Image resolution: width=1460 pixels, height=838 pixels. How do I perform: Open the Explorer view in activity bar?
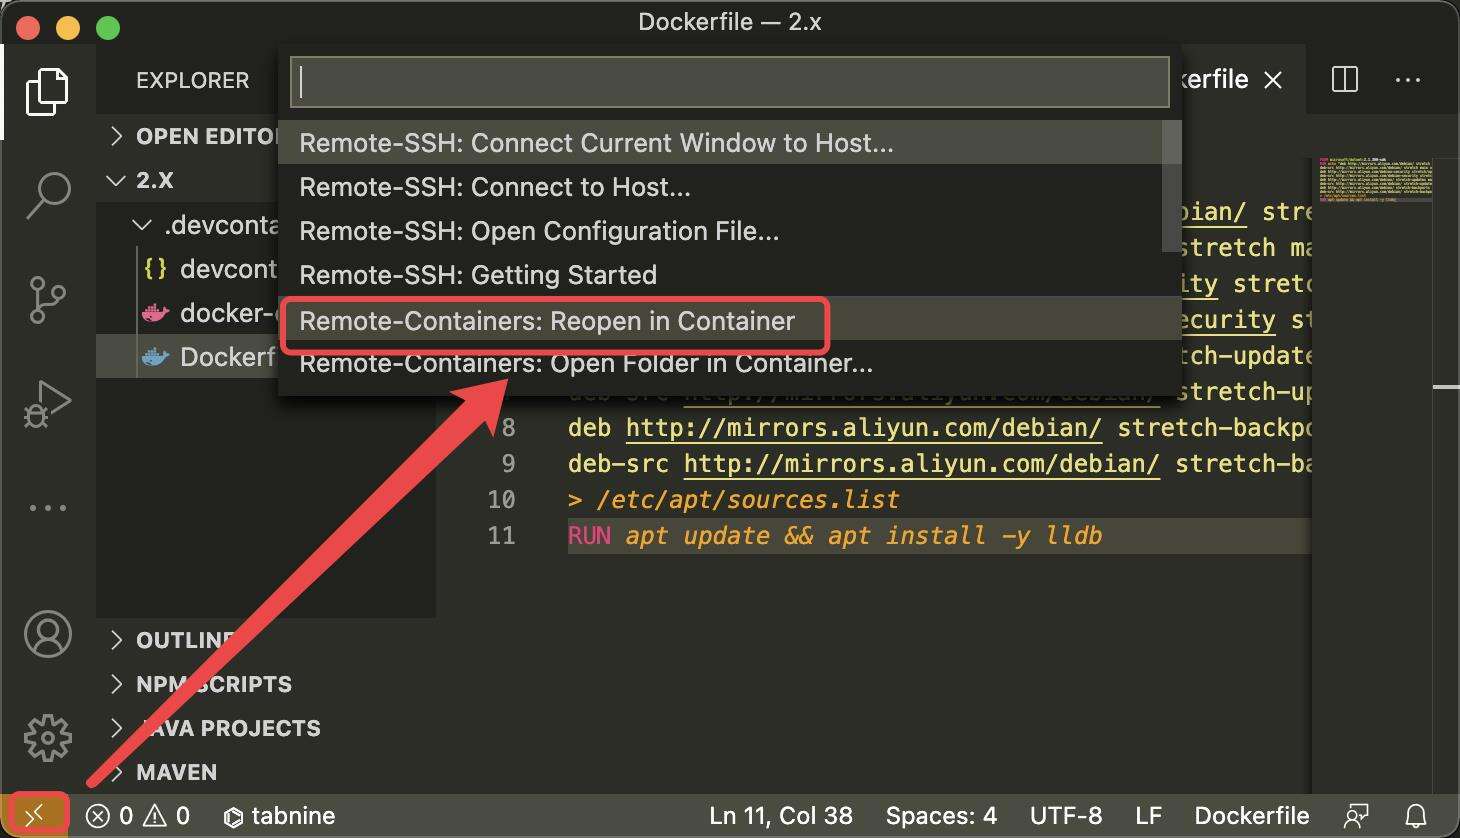pyautogui.click(x=47, y=92)
